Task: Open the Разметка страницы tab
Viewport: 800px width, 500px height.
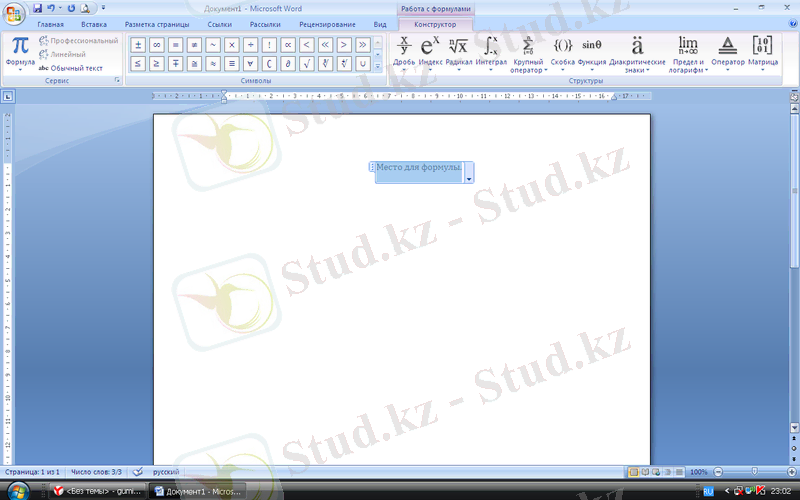Action: pyautogui.click(x=157, y=24)
